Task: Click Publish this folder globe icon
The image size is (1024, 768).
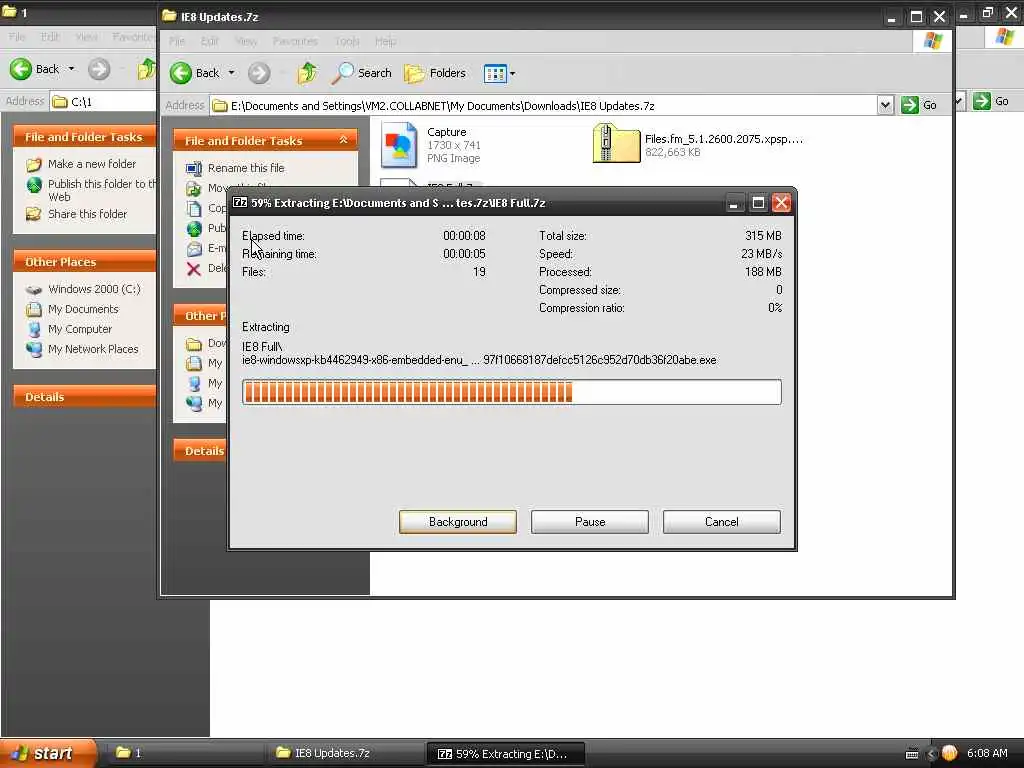Action: pyautogui.click(x=34, y=185)
